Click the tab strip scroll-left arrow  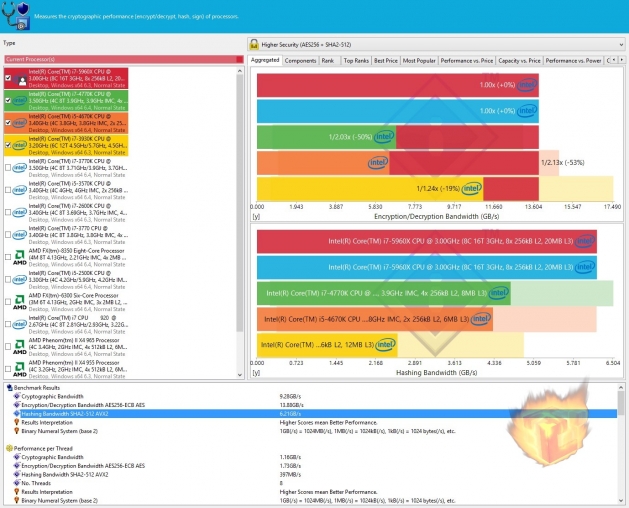coord(614,60)
